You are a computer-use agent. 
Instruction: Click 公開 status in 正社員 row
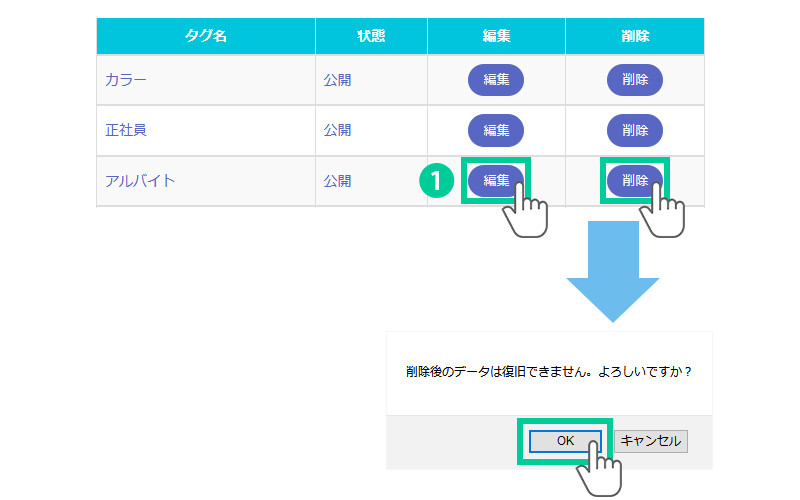click(337, 130)
